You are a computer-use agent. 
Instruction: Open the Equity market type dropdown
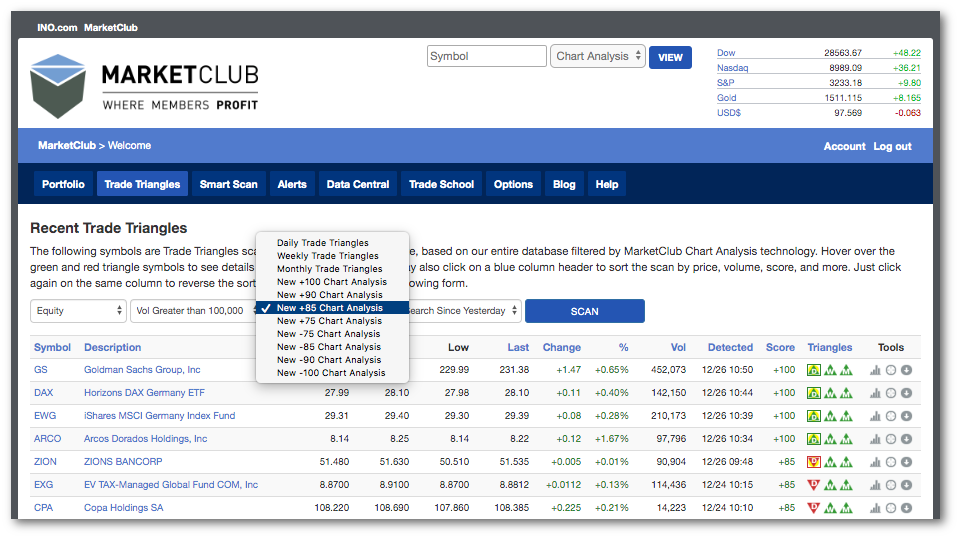(x=78, y=311)
